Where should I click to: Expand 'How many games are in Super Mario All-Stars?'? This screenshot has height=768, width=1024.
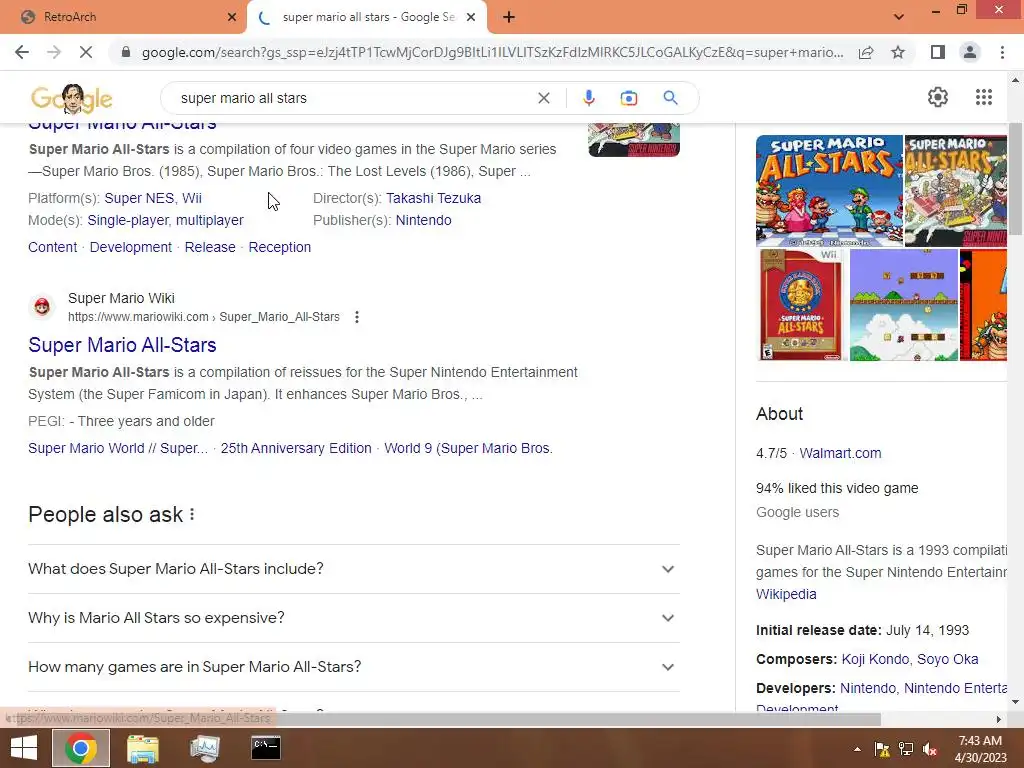(353, 667)
